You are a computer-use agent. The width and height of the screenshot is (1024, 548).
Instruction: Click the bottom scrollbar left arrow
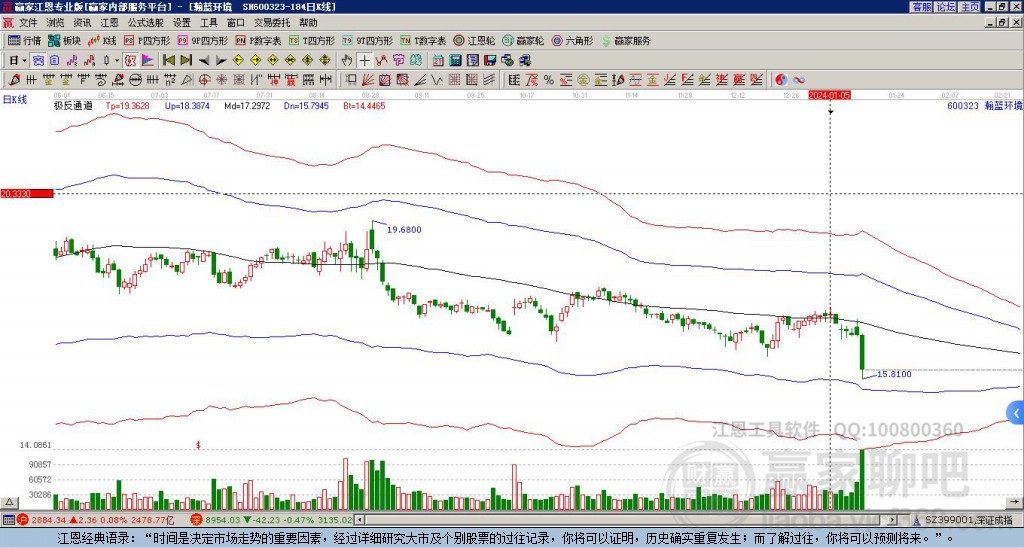[x=360, y=520]
